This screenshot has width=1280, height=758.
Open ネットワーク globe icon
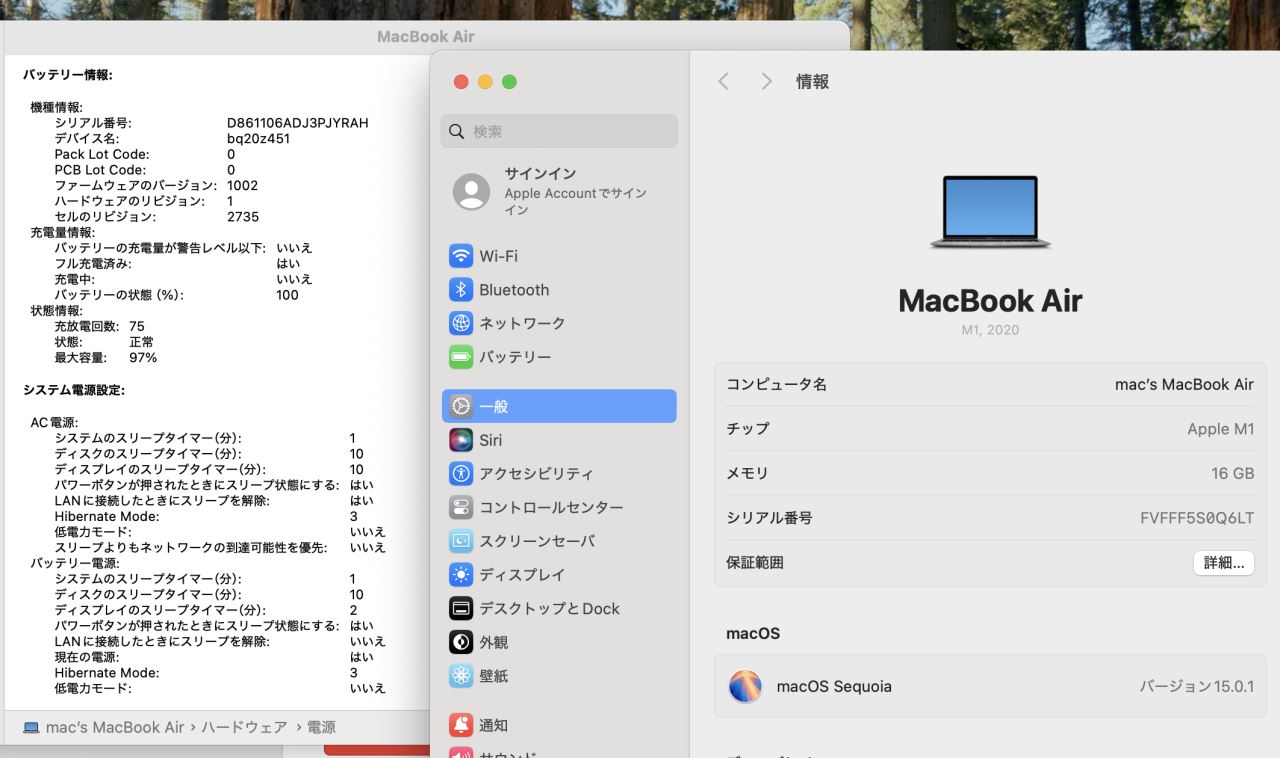[461, 323]
